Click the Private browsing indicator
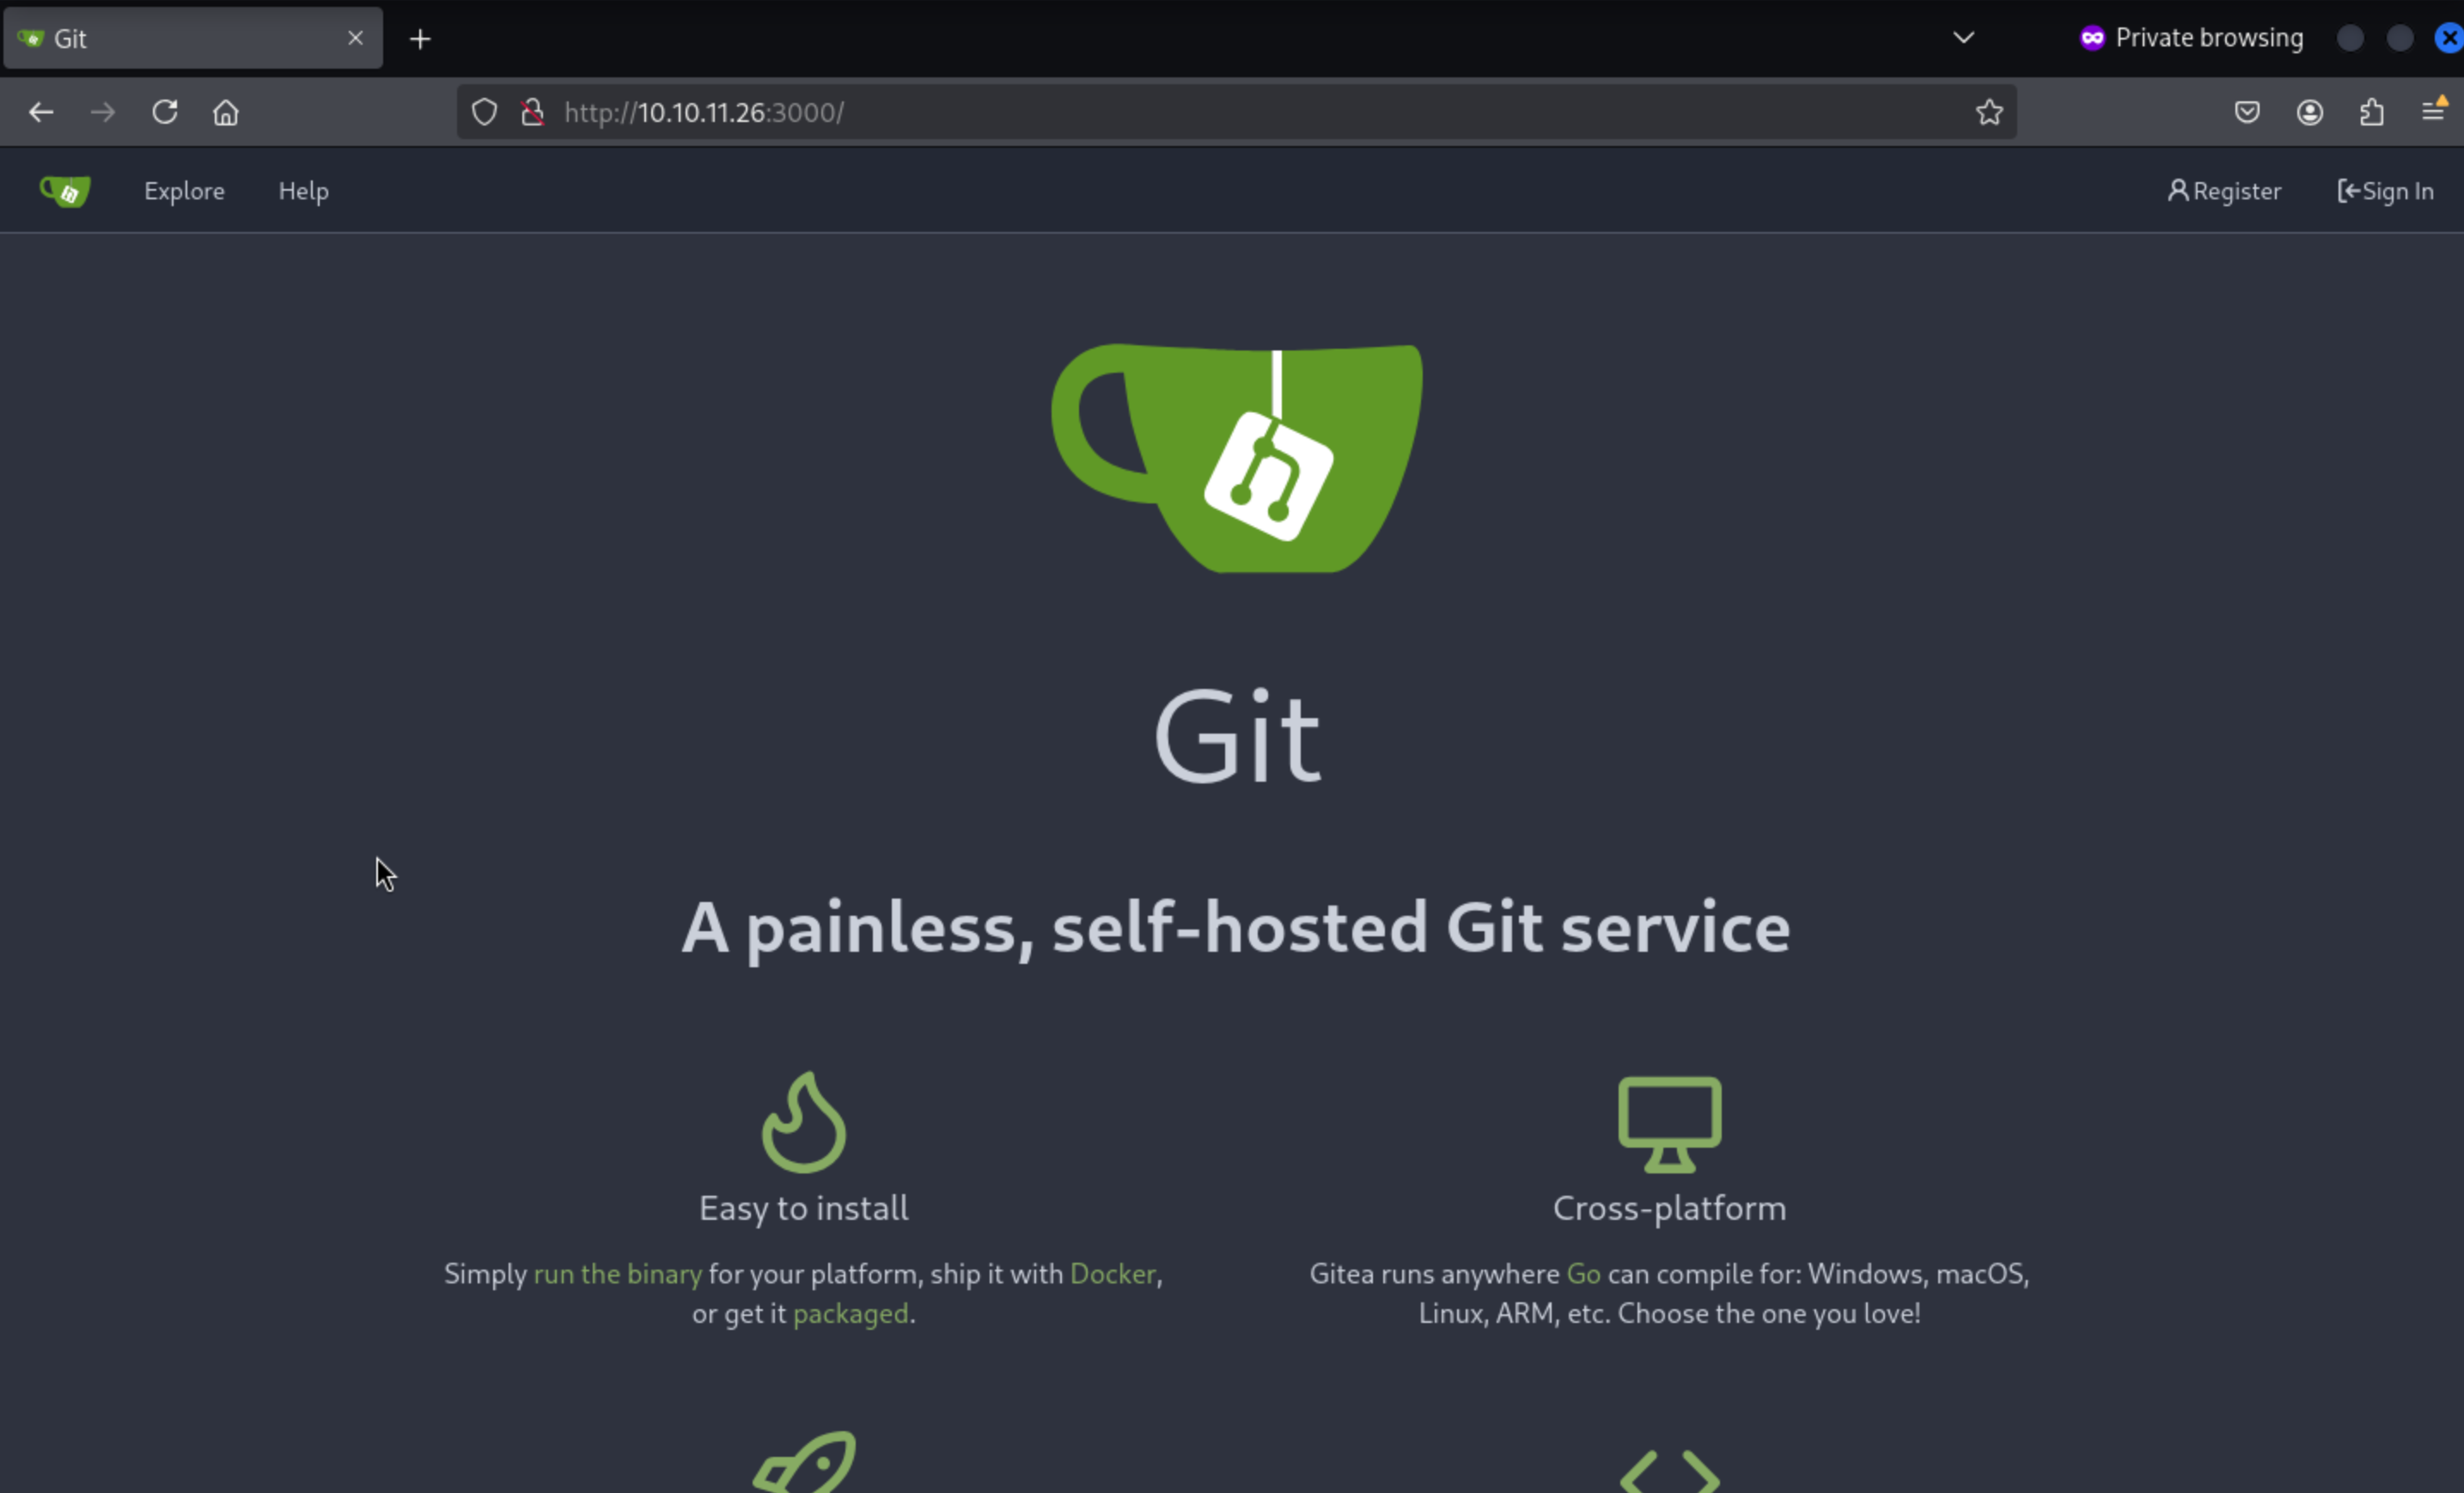This screenshot has height=1493, width=2464. tap(2191, 38)
